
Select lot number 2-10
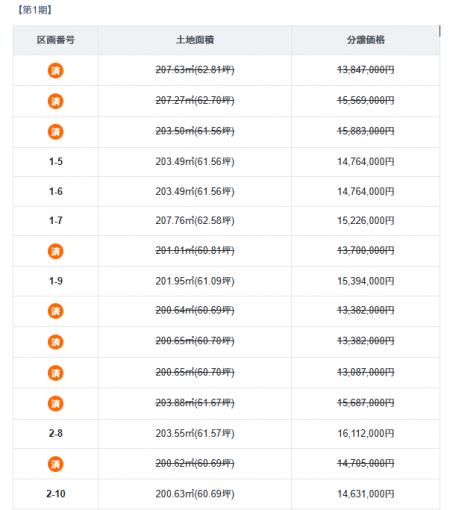click(x=56, y=494)
